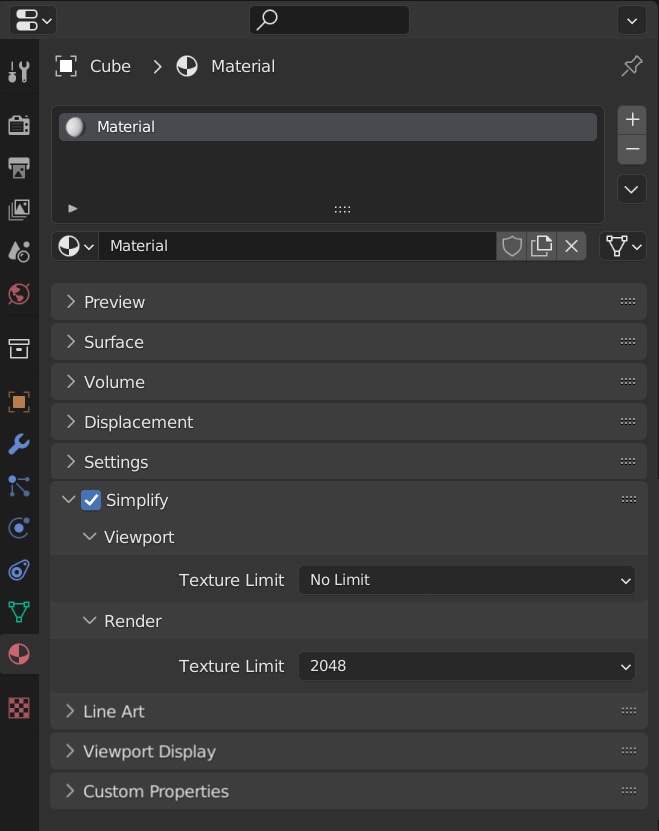This screenshot has width=659, height=831.
Task: Click the breadcrumb arrow after Cube
Action: pyautogui.click(x=157, y=67)
